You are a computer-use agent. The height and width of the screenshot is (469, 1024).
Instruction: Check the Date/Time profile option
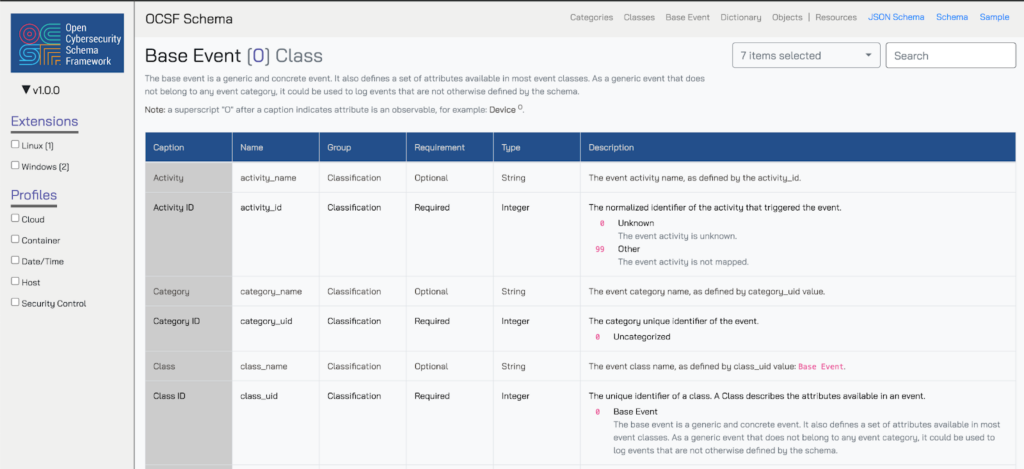[x=15, y=260]
